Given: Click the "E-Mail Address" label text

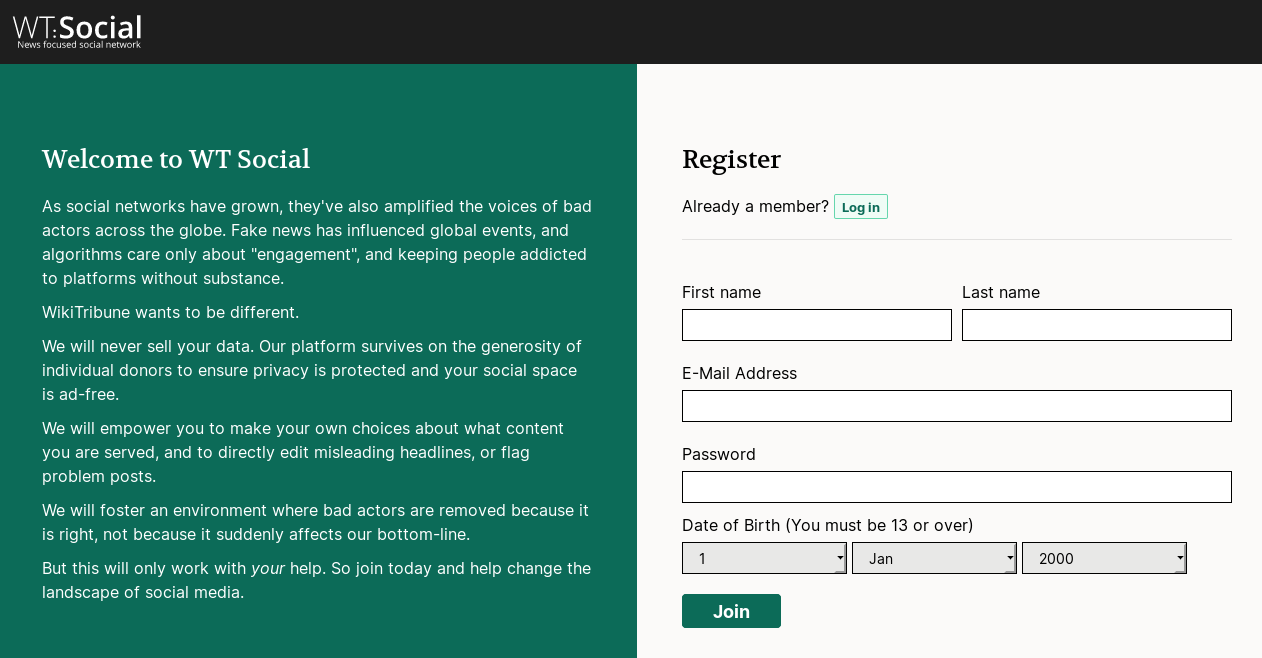Looking at the screenshot, I should tap(739, 373).
